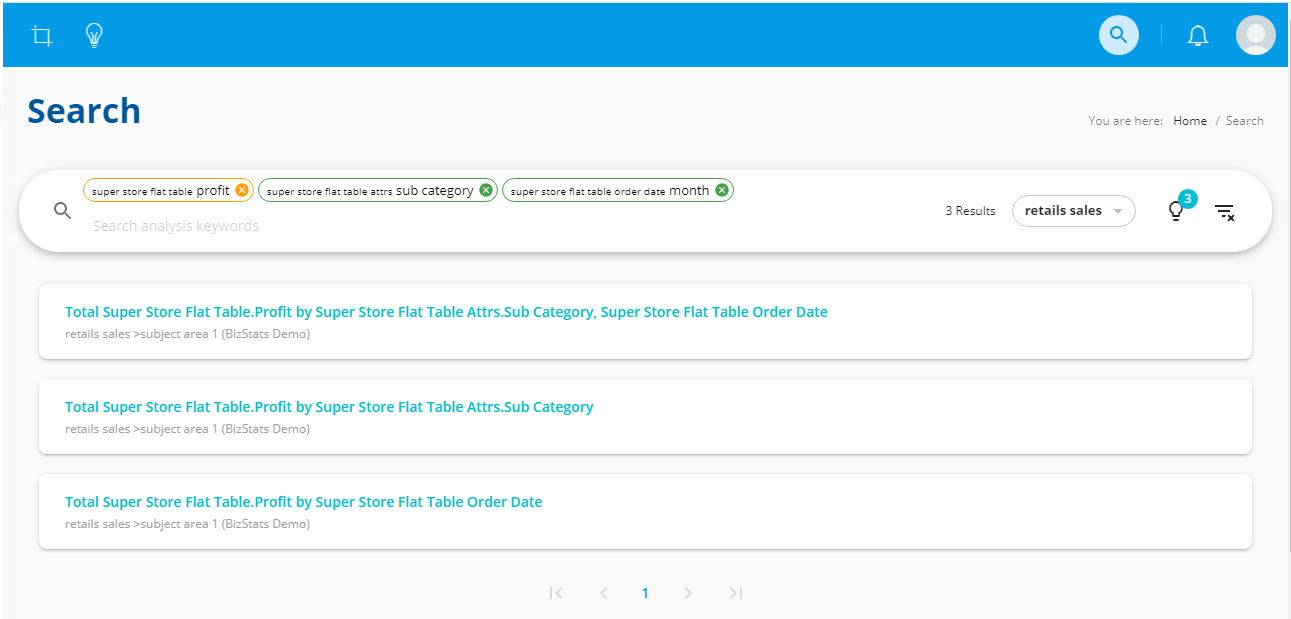The width and height of the screenshot is (1291, 619).
Task: Go to previous results page
Action: pyautogui.click(x=603, y=593)
